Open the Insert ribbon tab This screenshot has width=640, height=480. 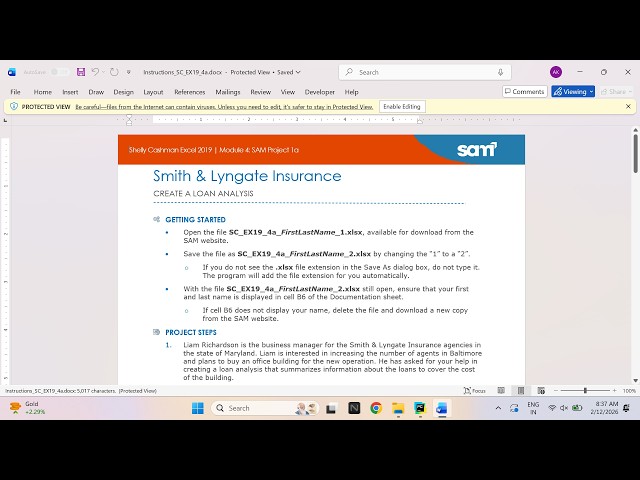click(x=70, y=92)
